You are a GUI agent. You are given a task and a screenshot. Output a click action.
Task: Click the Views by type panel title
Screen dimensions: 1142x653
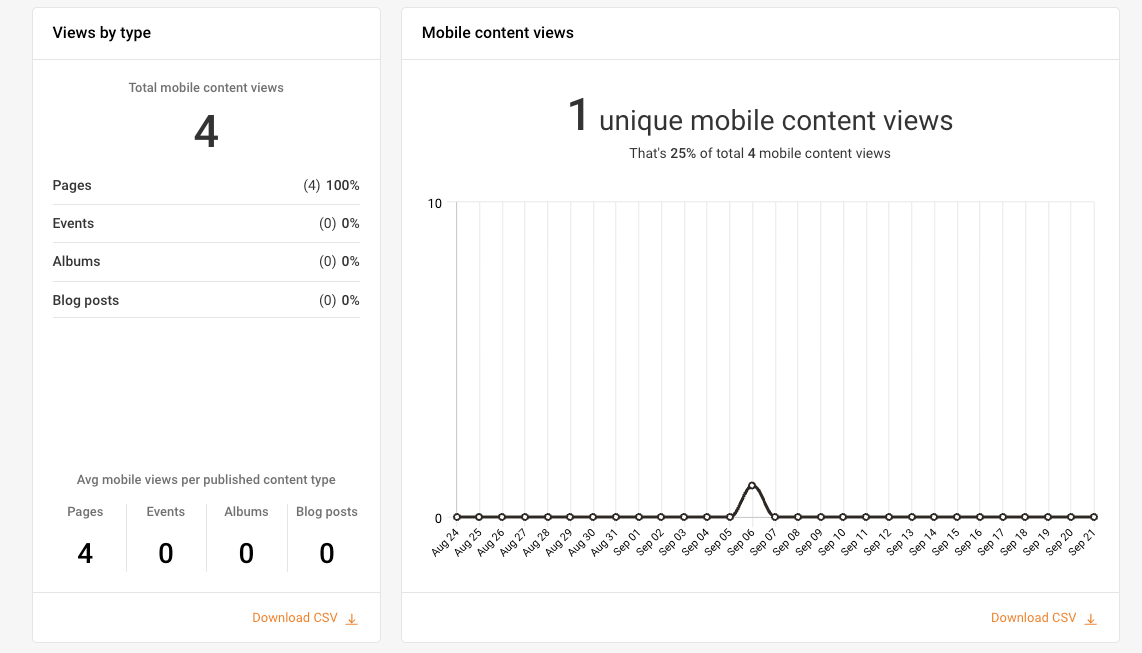(101, 32)
